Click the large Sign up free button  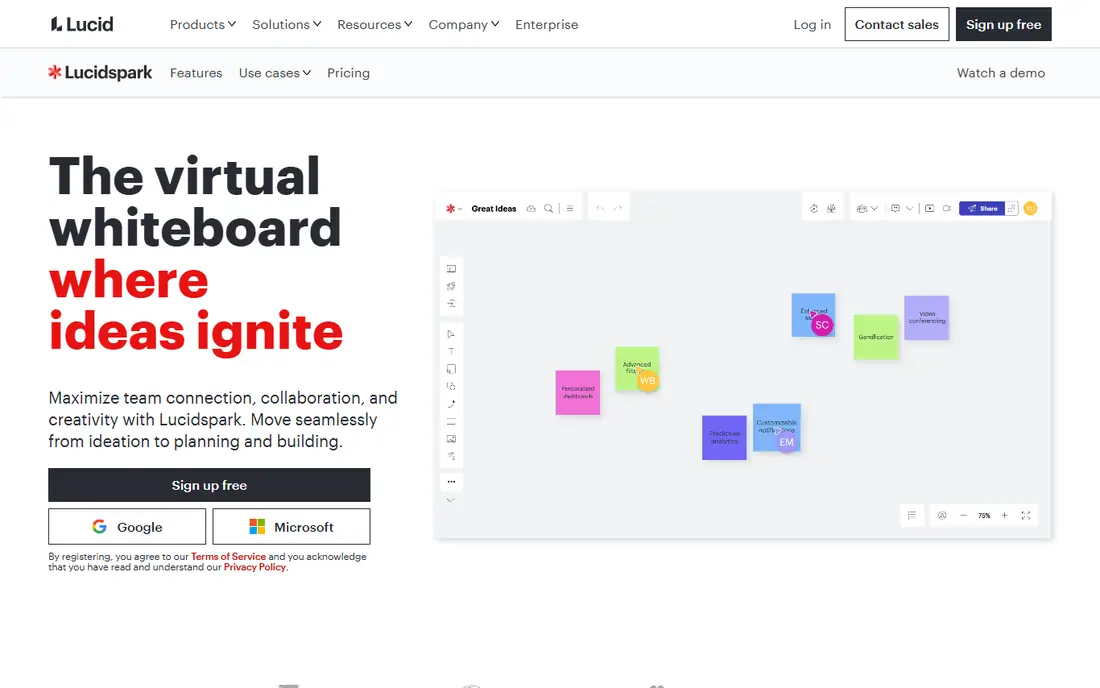point(209,485)
